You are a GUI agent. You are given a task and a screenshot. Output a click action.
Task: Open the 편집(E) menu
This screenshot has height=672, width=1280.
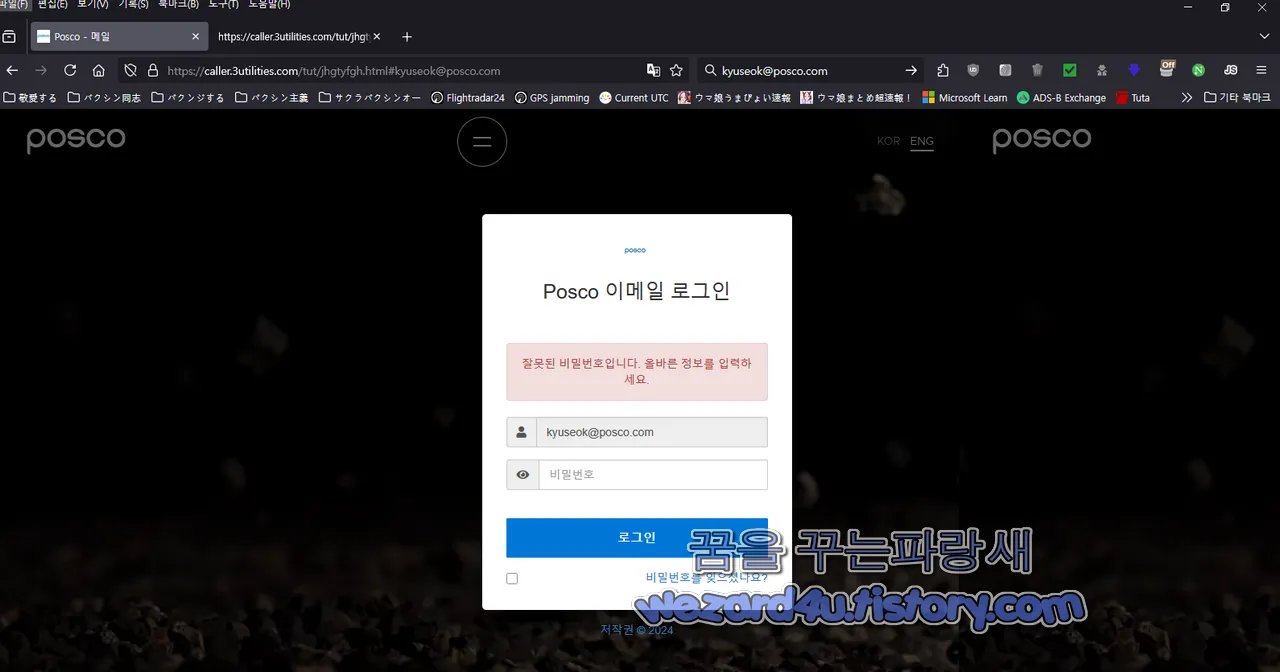tap(53, 5)
